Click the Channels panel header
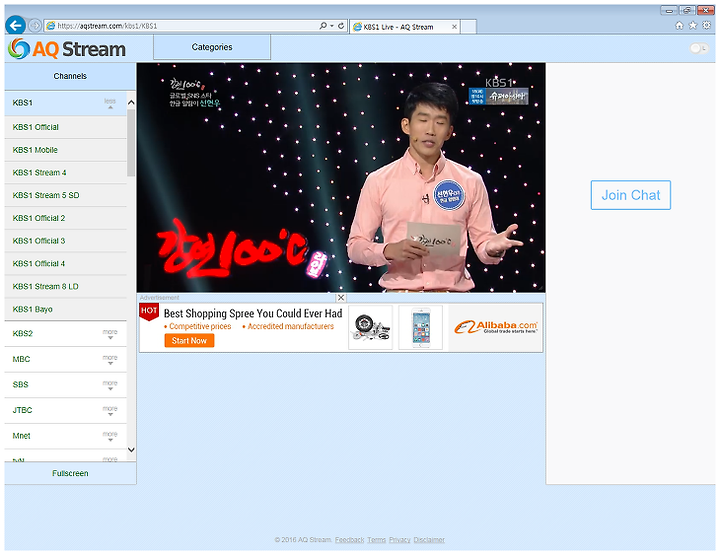This screenshot has width=720, height=555. [x=70, y=76]
